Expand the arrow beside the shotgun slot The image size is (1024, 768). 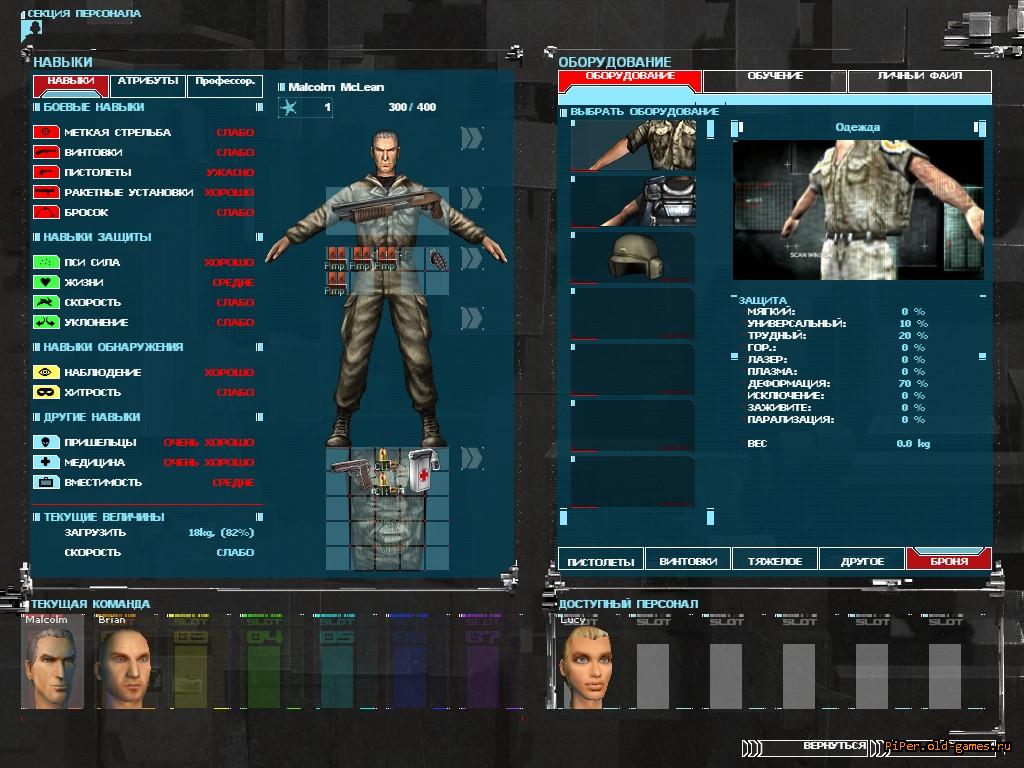coord(472,198)
